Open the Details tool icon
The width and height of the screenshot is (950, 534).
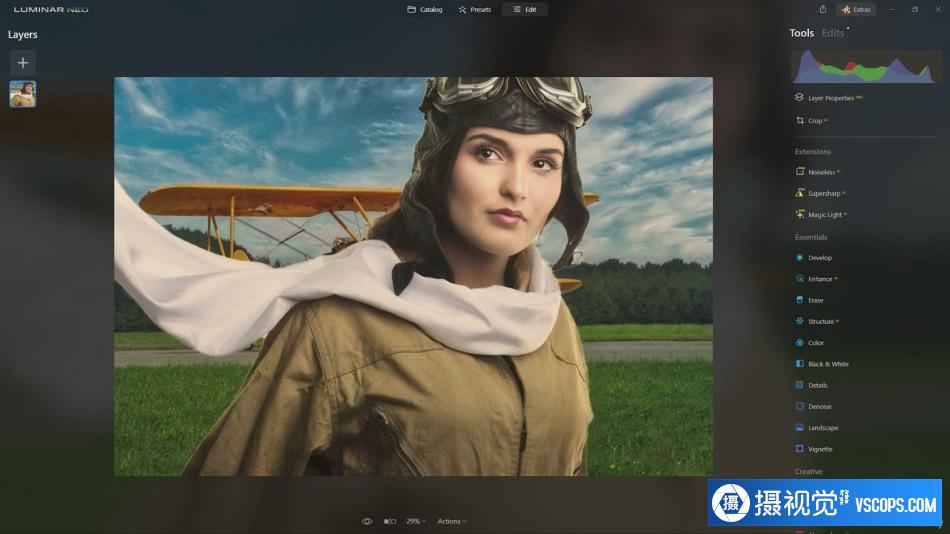click(x=799, y=385)
